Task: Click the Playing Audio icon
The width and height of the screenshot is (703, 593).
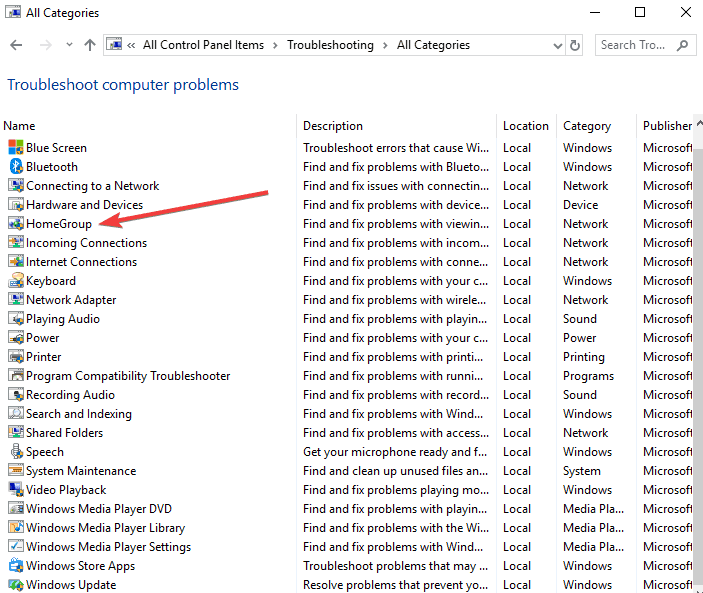Action: click(x=16, y=318)
